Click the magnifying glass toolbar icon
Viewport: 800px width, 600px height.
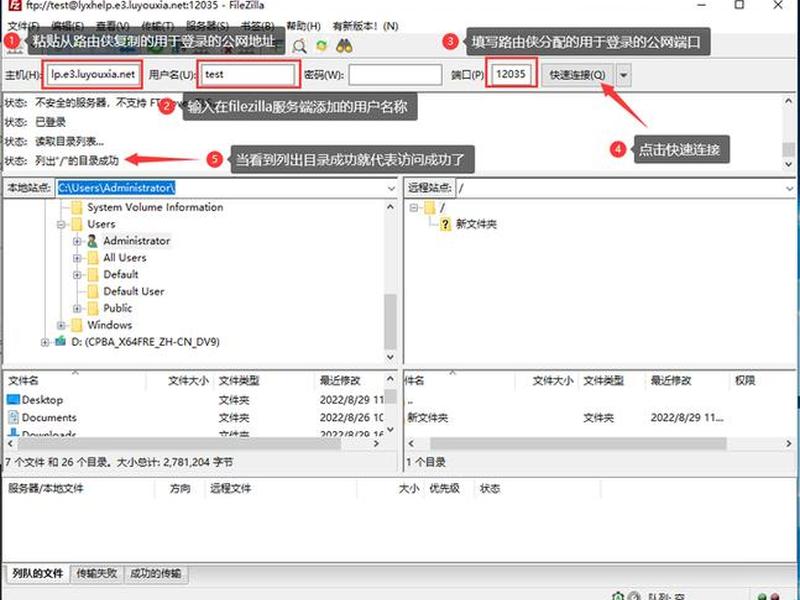299,46
